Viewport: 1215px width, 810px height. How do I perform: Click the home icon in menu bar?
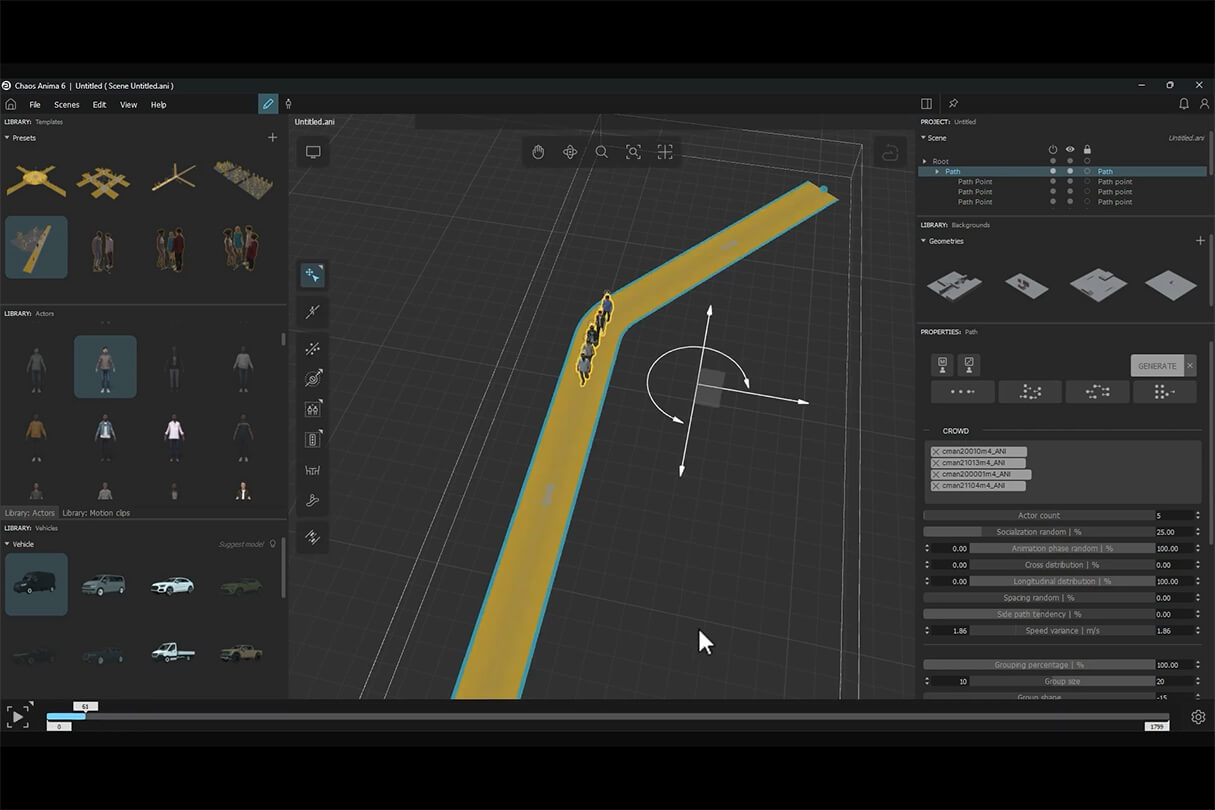click(11, 104)
